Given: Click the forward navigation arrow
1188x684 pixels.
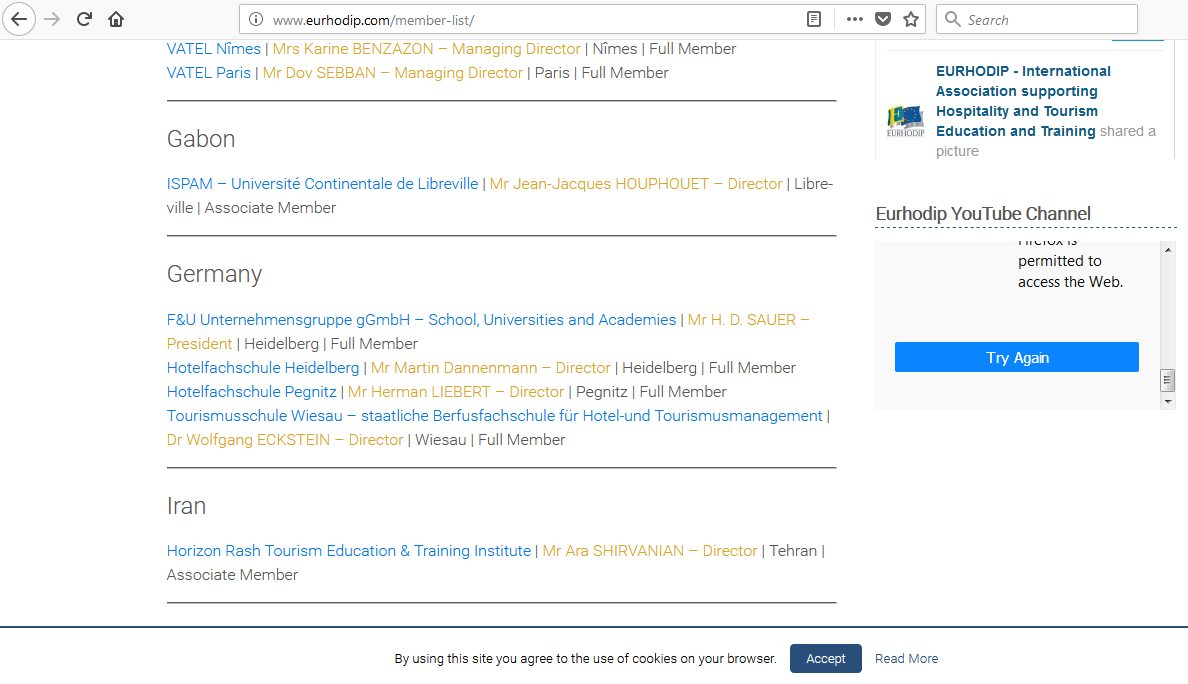Looking at the screenshot, I should [52, 19].
